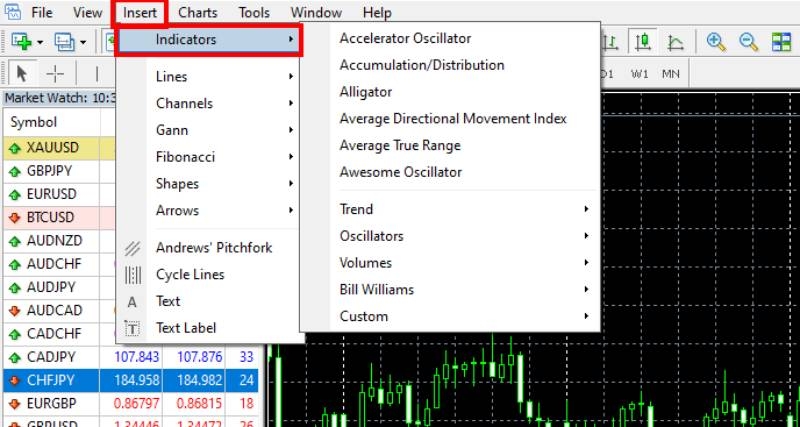The image size is (800, 427).
Task: Choose Average True Range from the list
Action: [400, 146]
